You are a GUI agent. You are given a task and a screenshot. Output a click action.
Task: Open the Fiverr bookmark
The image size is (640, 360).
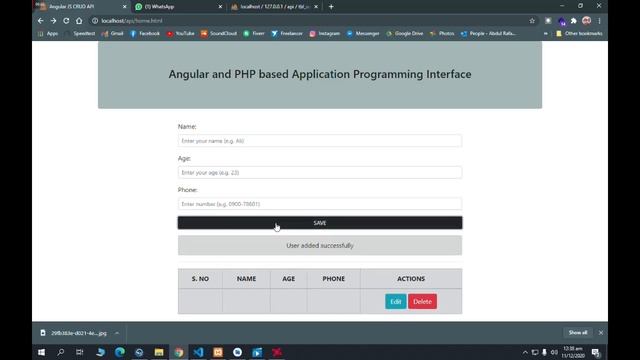254,33
